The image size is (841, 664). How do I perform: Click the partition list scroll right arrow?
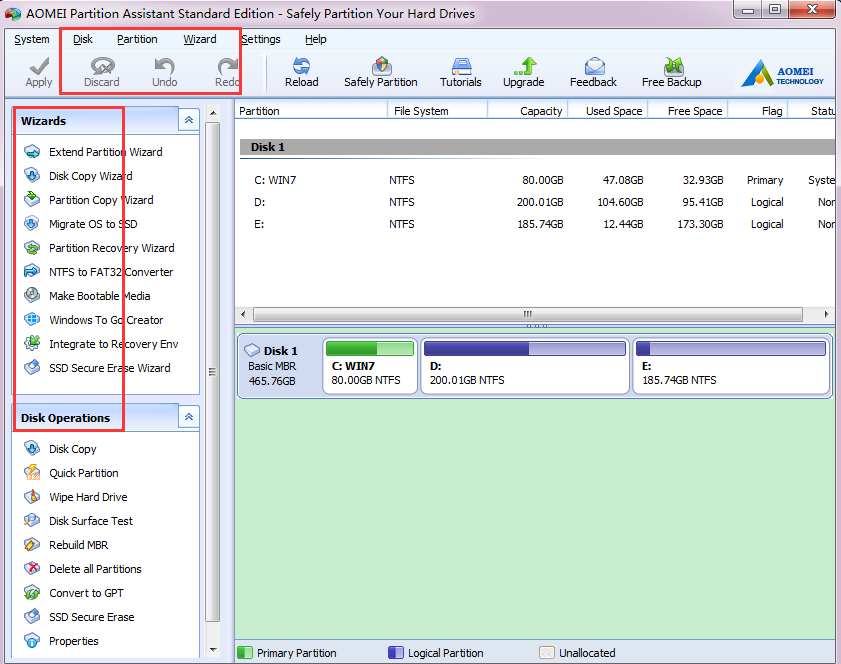pos(826,314)
